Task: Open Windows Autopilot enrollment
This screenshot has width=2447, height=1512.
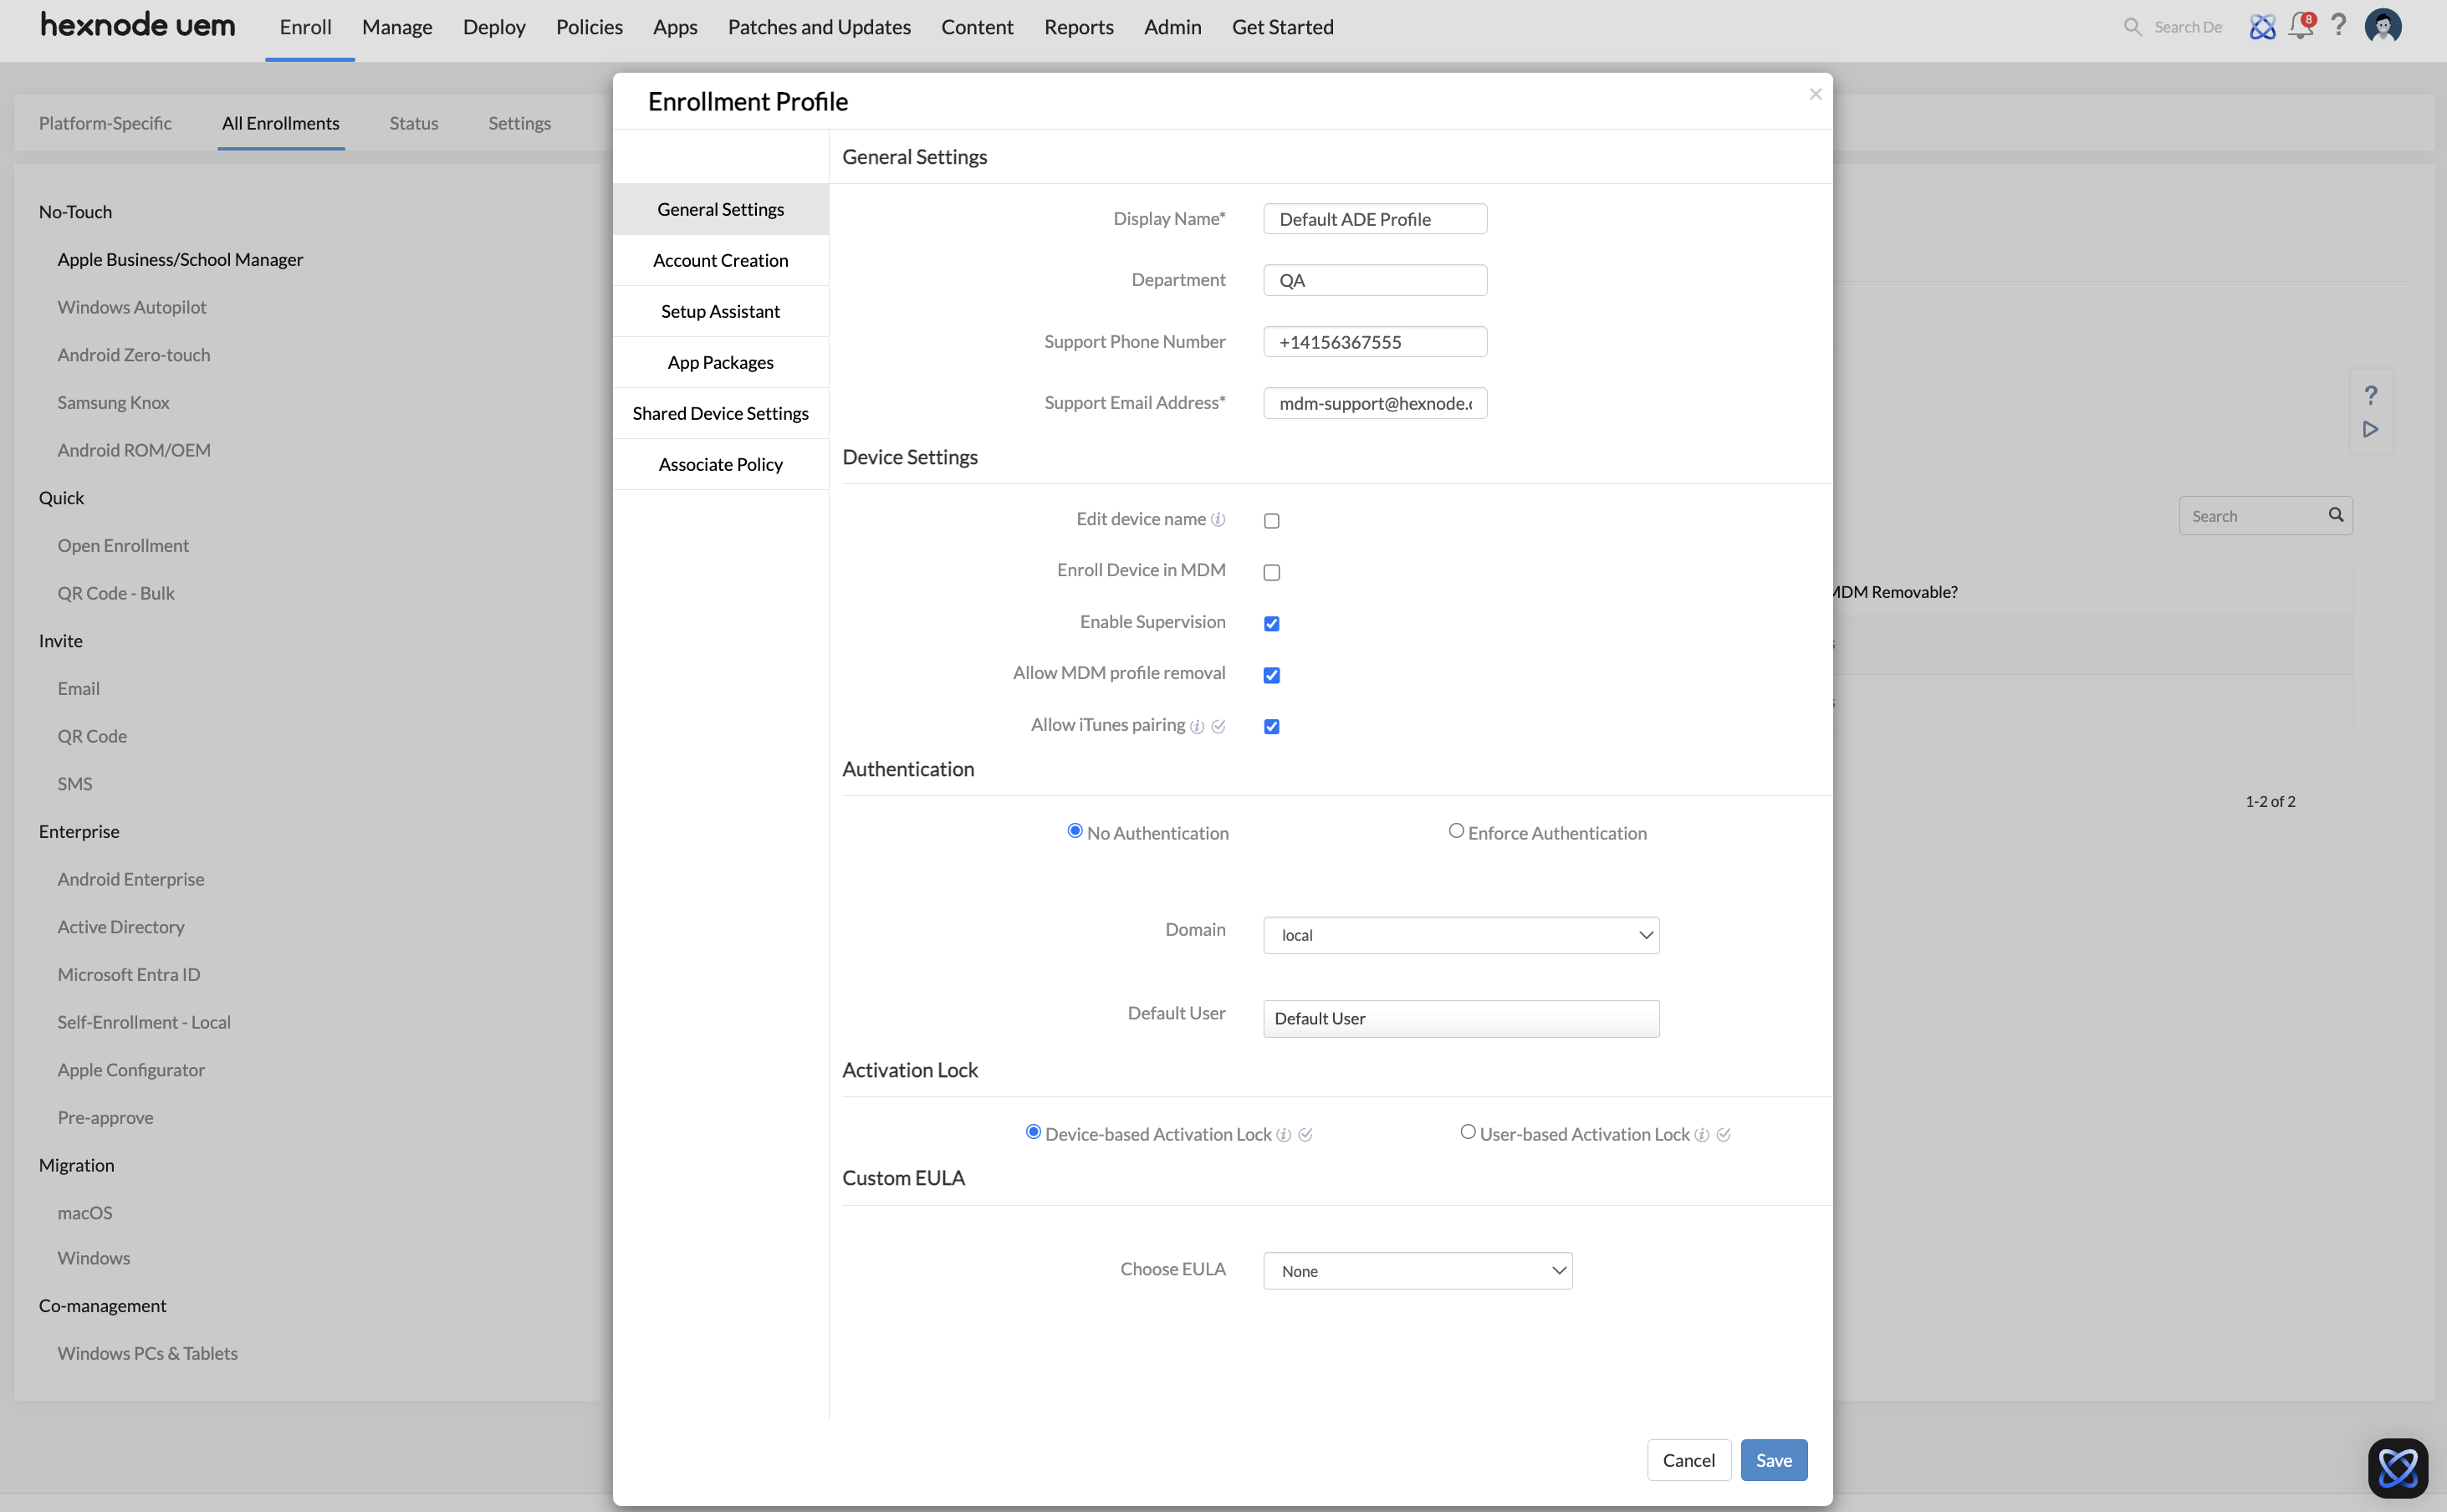Action: tap(132, 307)
